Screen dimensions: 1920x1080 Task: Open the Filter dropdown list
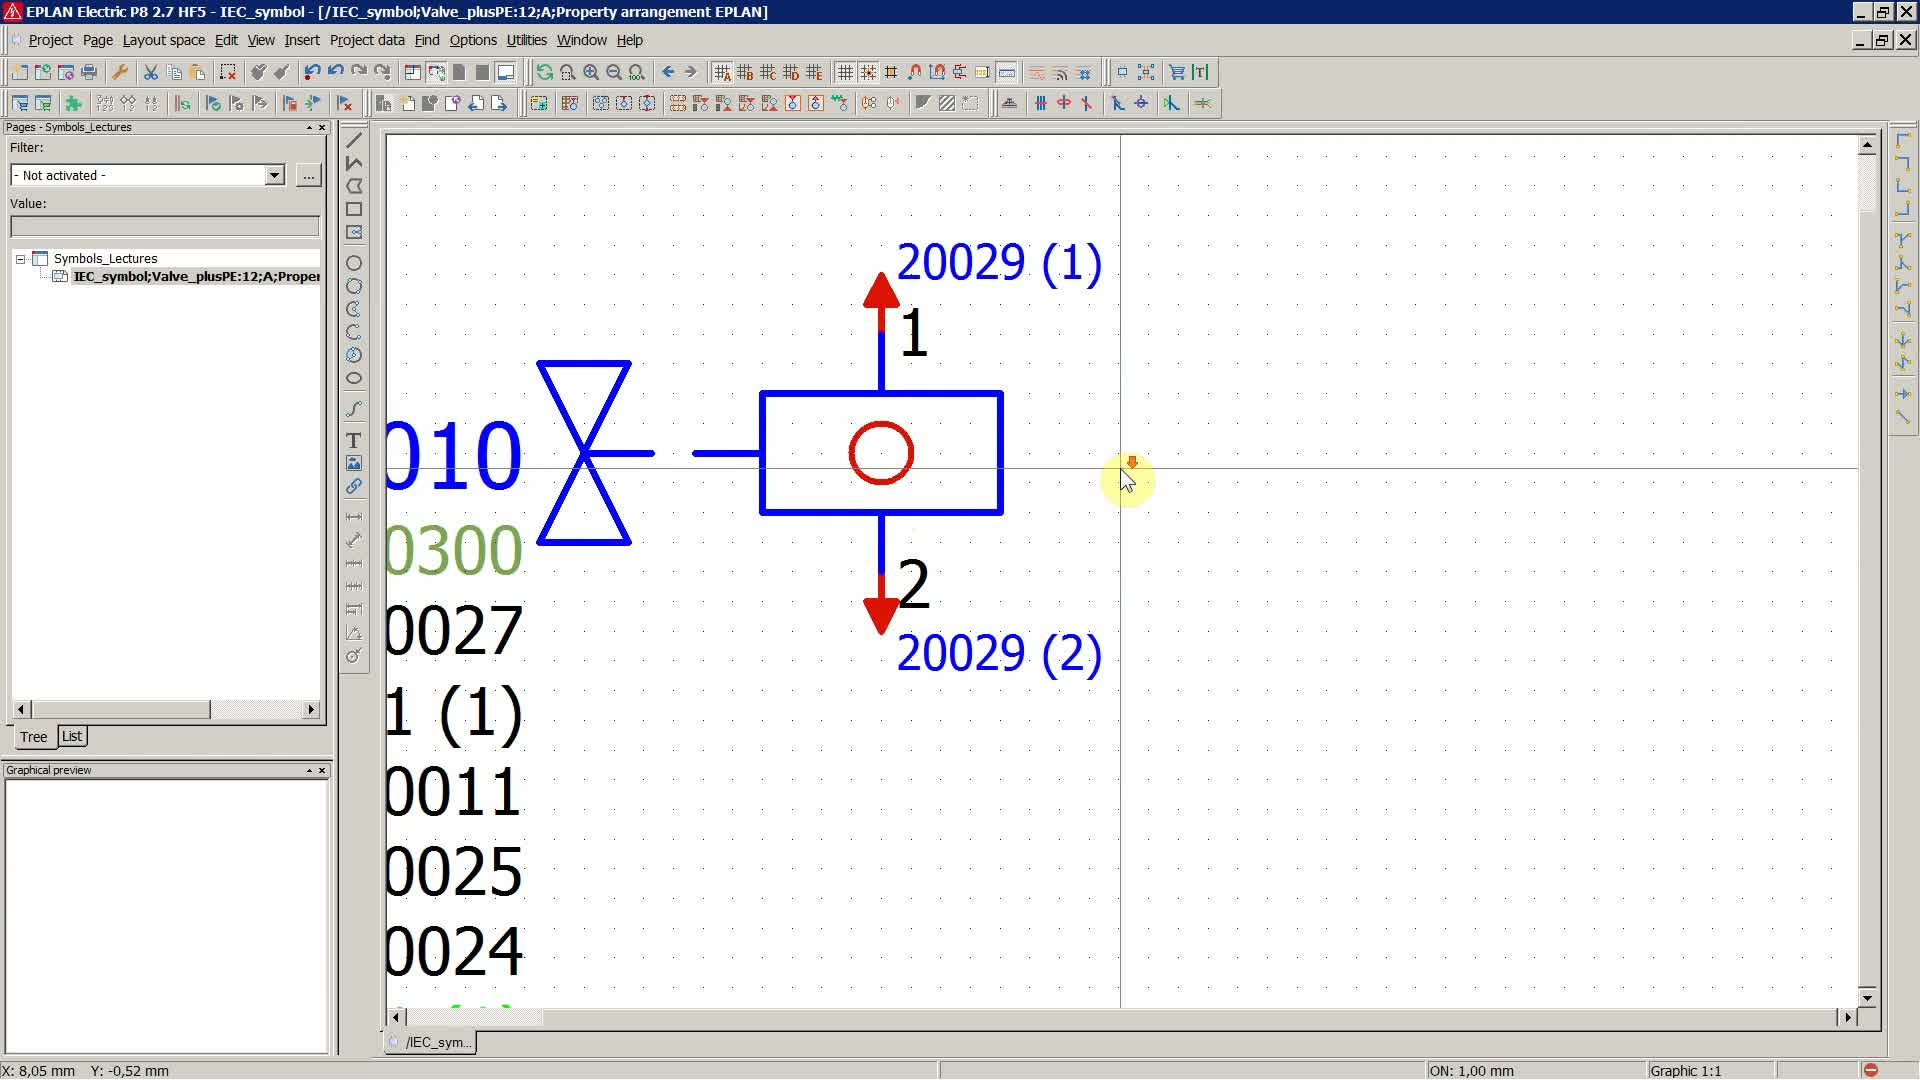click(x=274, y=175)
